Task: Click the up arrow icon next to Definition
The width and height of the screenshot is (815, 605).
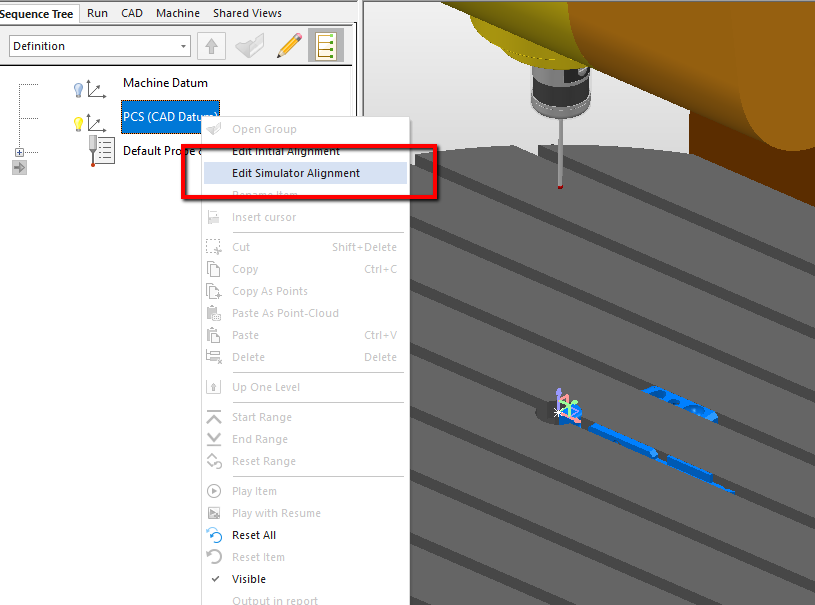Action: [210, 45]
